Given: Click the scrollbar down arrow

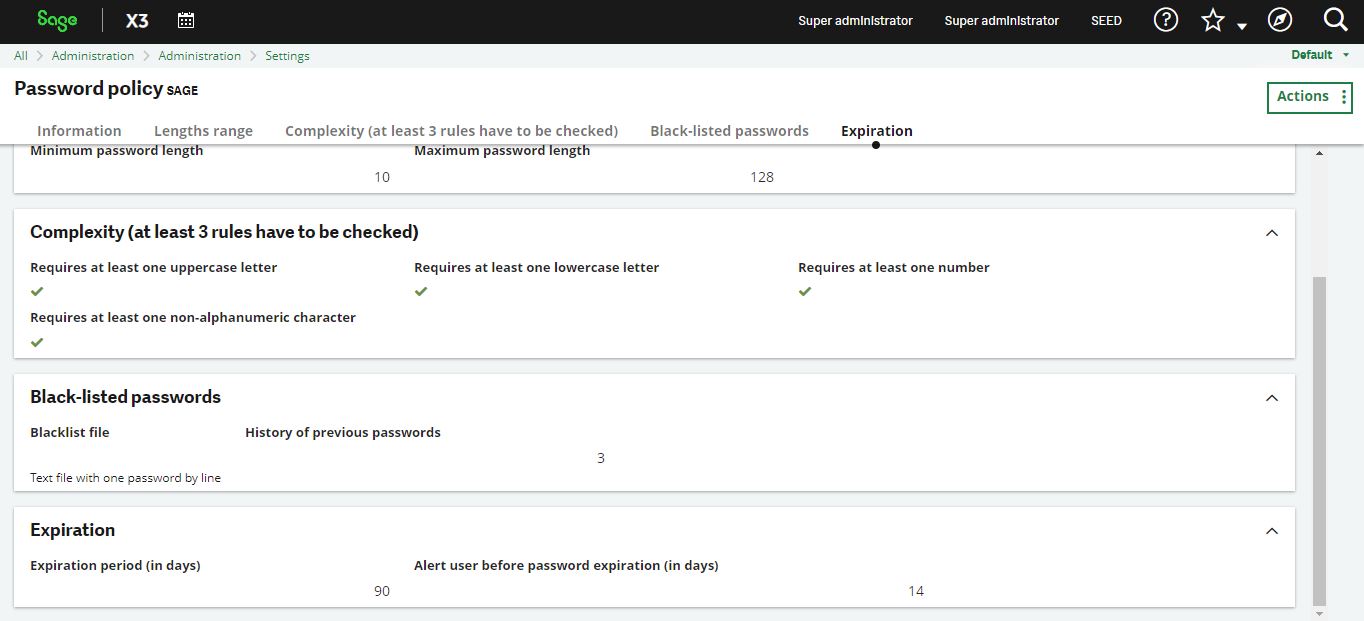Looking at the screenshot, I should (x=1319, y=613).
